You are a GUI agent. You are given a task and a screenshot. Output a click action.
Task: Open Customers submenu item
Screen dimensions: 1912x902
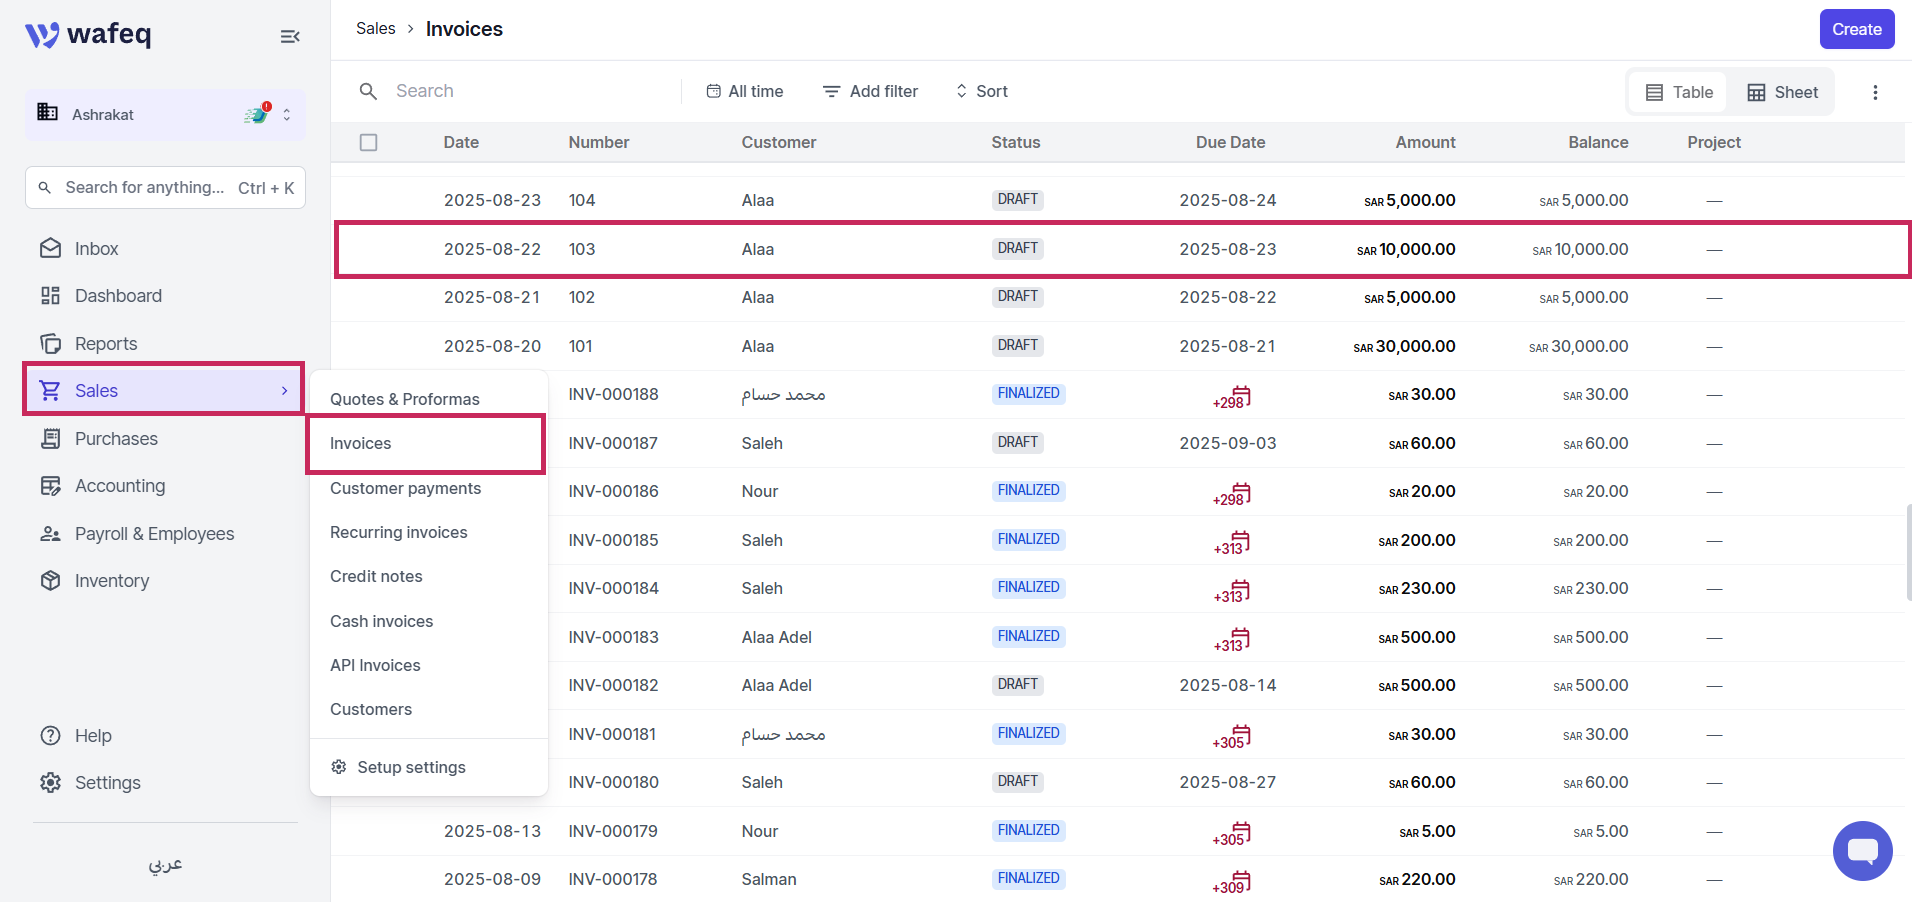point(371,710)
